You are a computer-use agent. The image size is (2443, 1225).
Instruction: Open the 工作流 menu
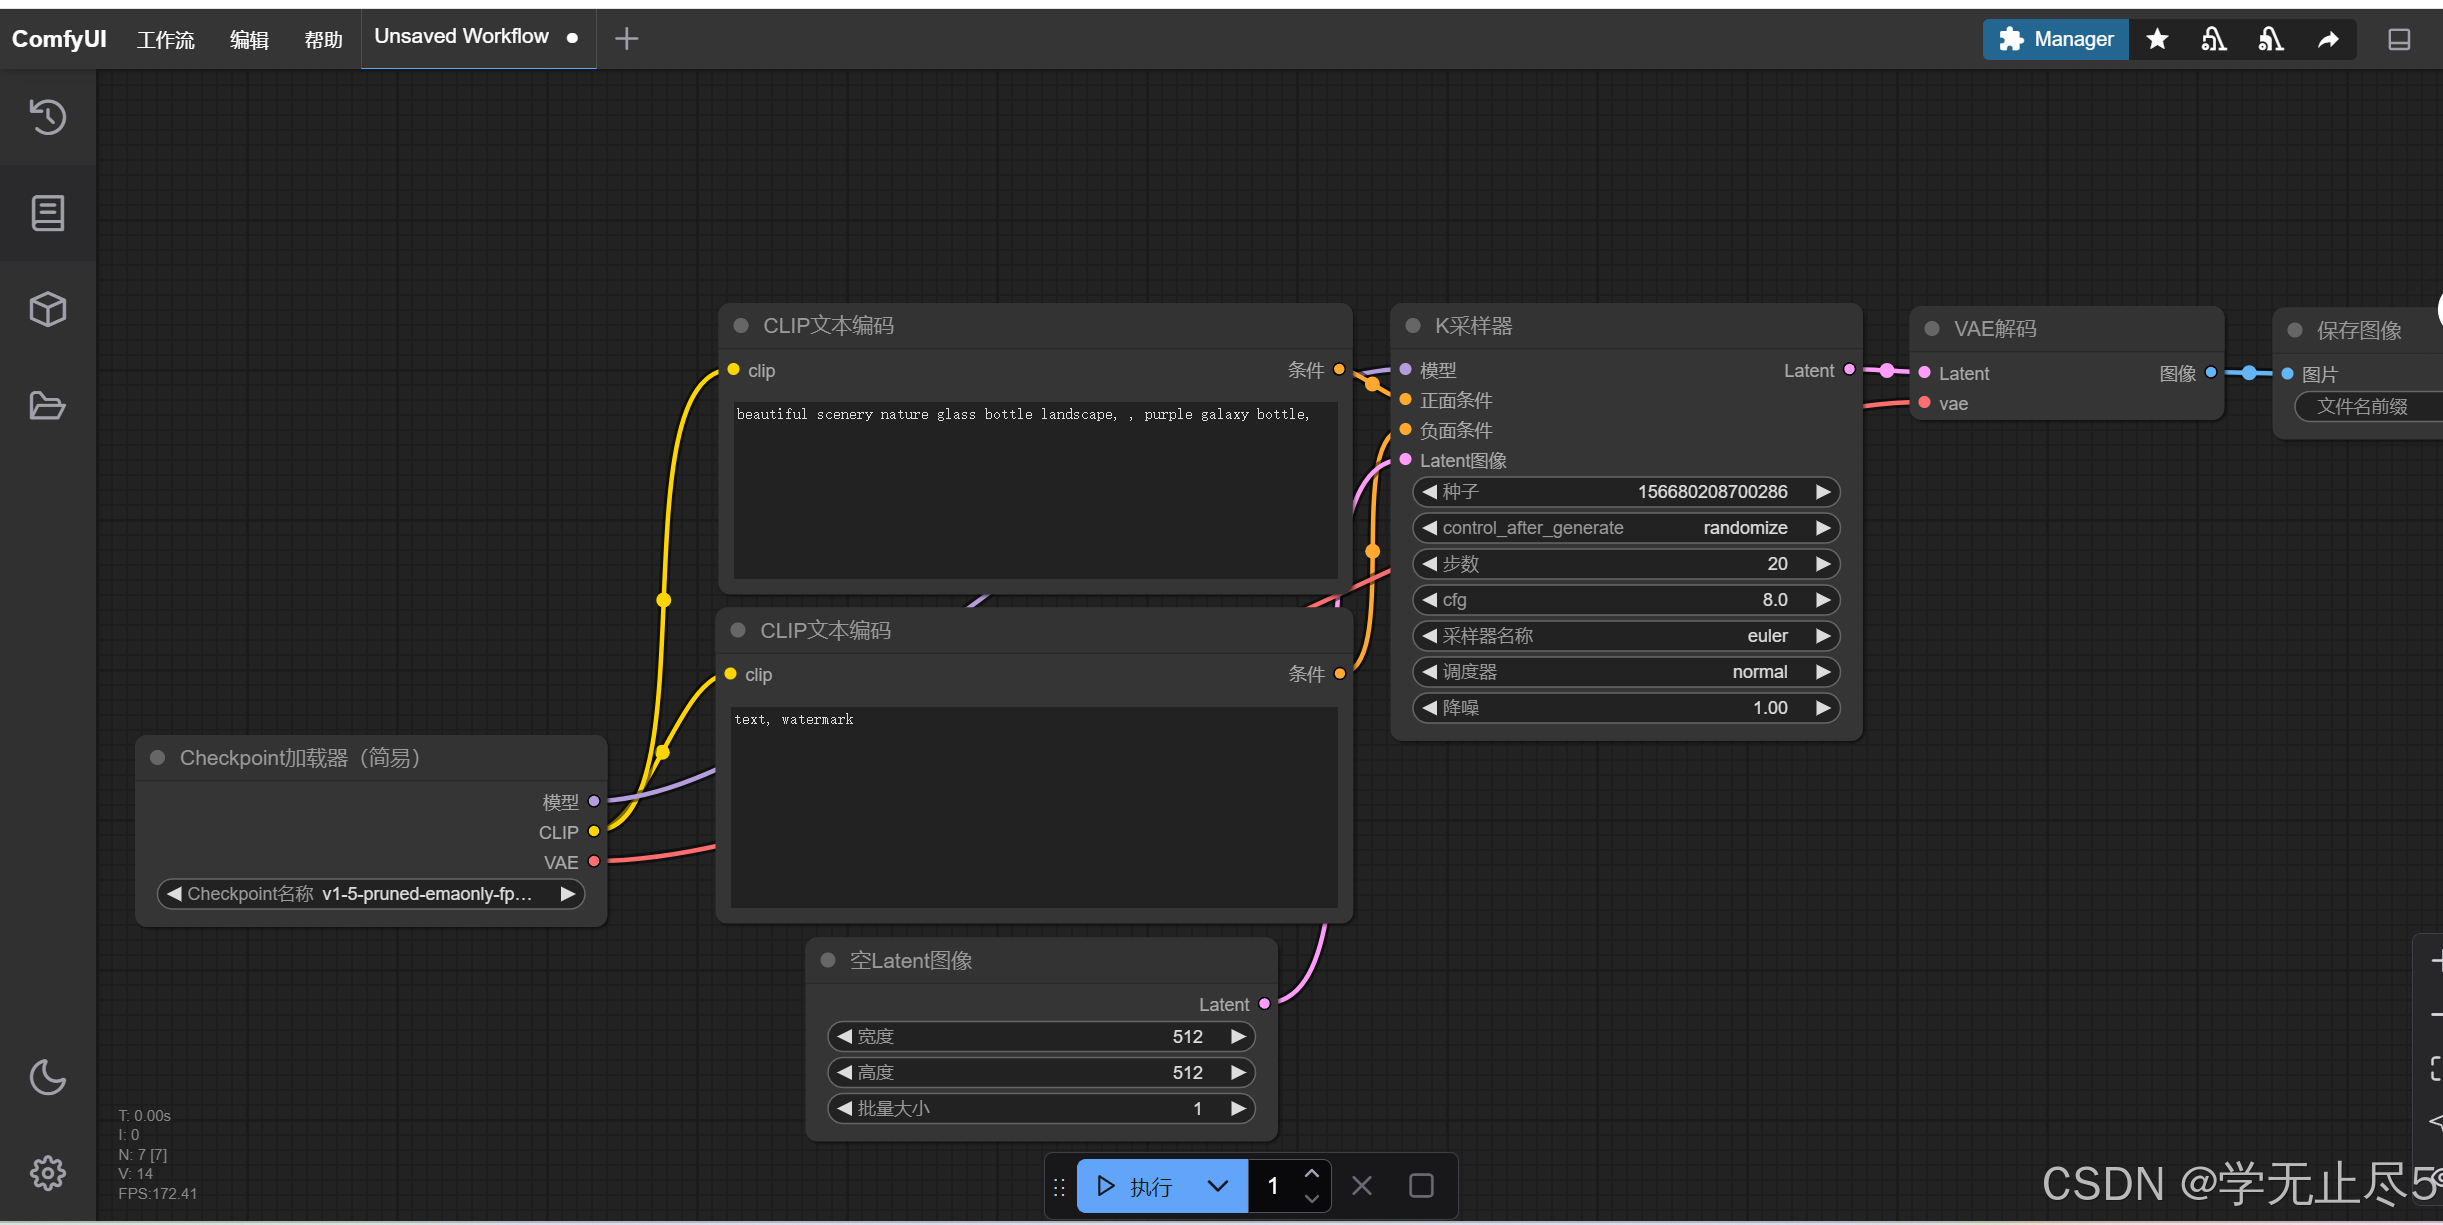166,39
